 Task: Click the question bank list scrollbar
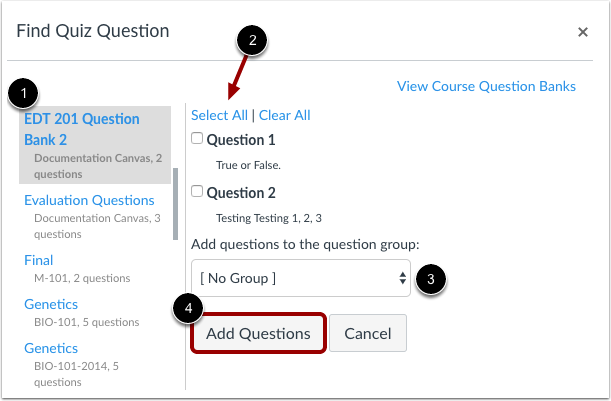pyautogui.click(x=175, y=204)
